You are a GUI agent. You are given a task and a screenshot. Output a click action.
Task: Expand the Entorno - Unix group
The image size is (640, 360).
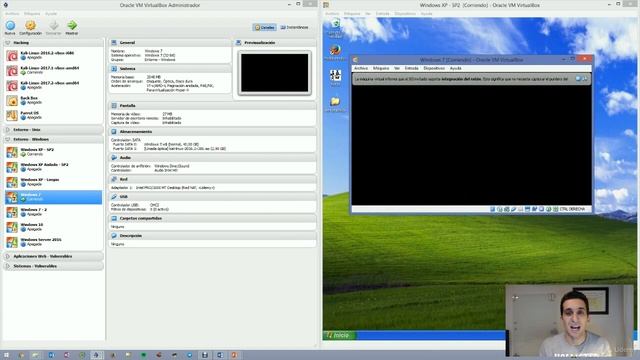pyautogui.click(x=8, y=130)
